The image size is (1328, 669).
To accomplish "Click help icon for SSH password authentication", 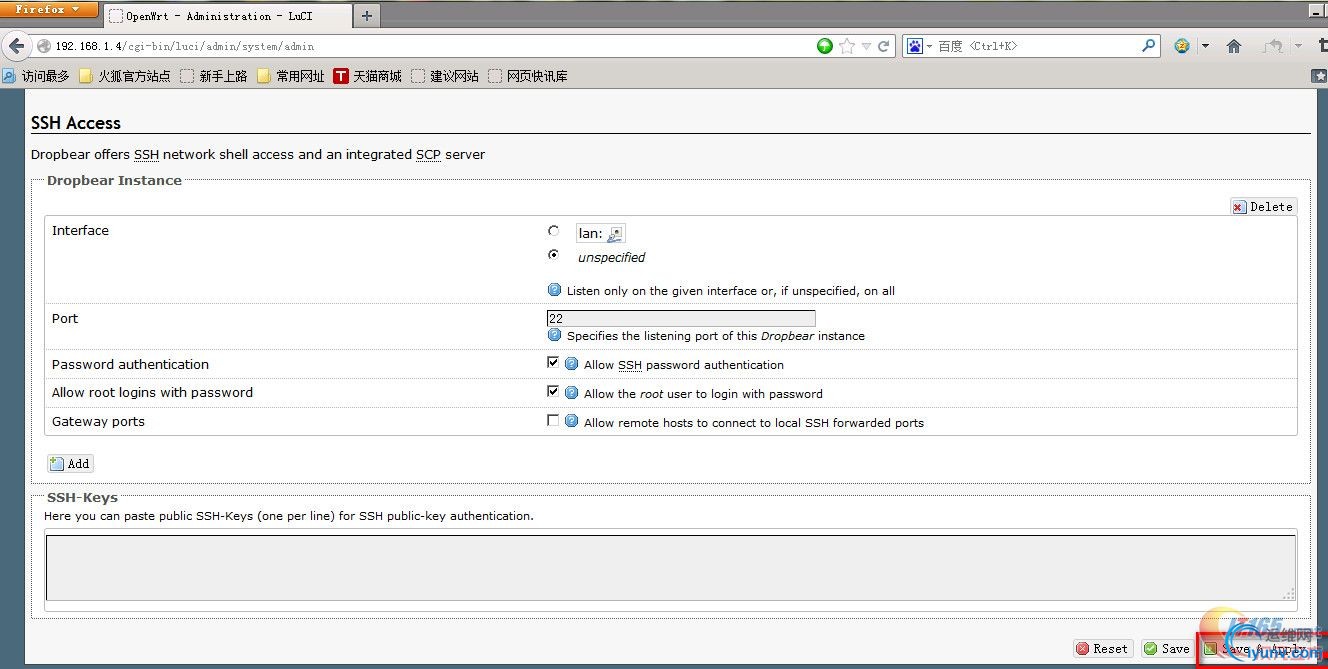I will pyautogui.click(x=572, y=364).
